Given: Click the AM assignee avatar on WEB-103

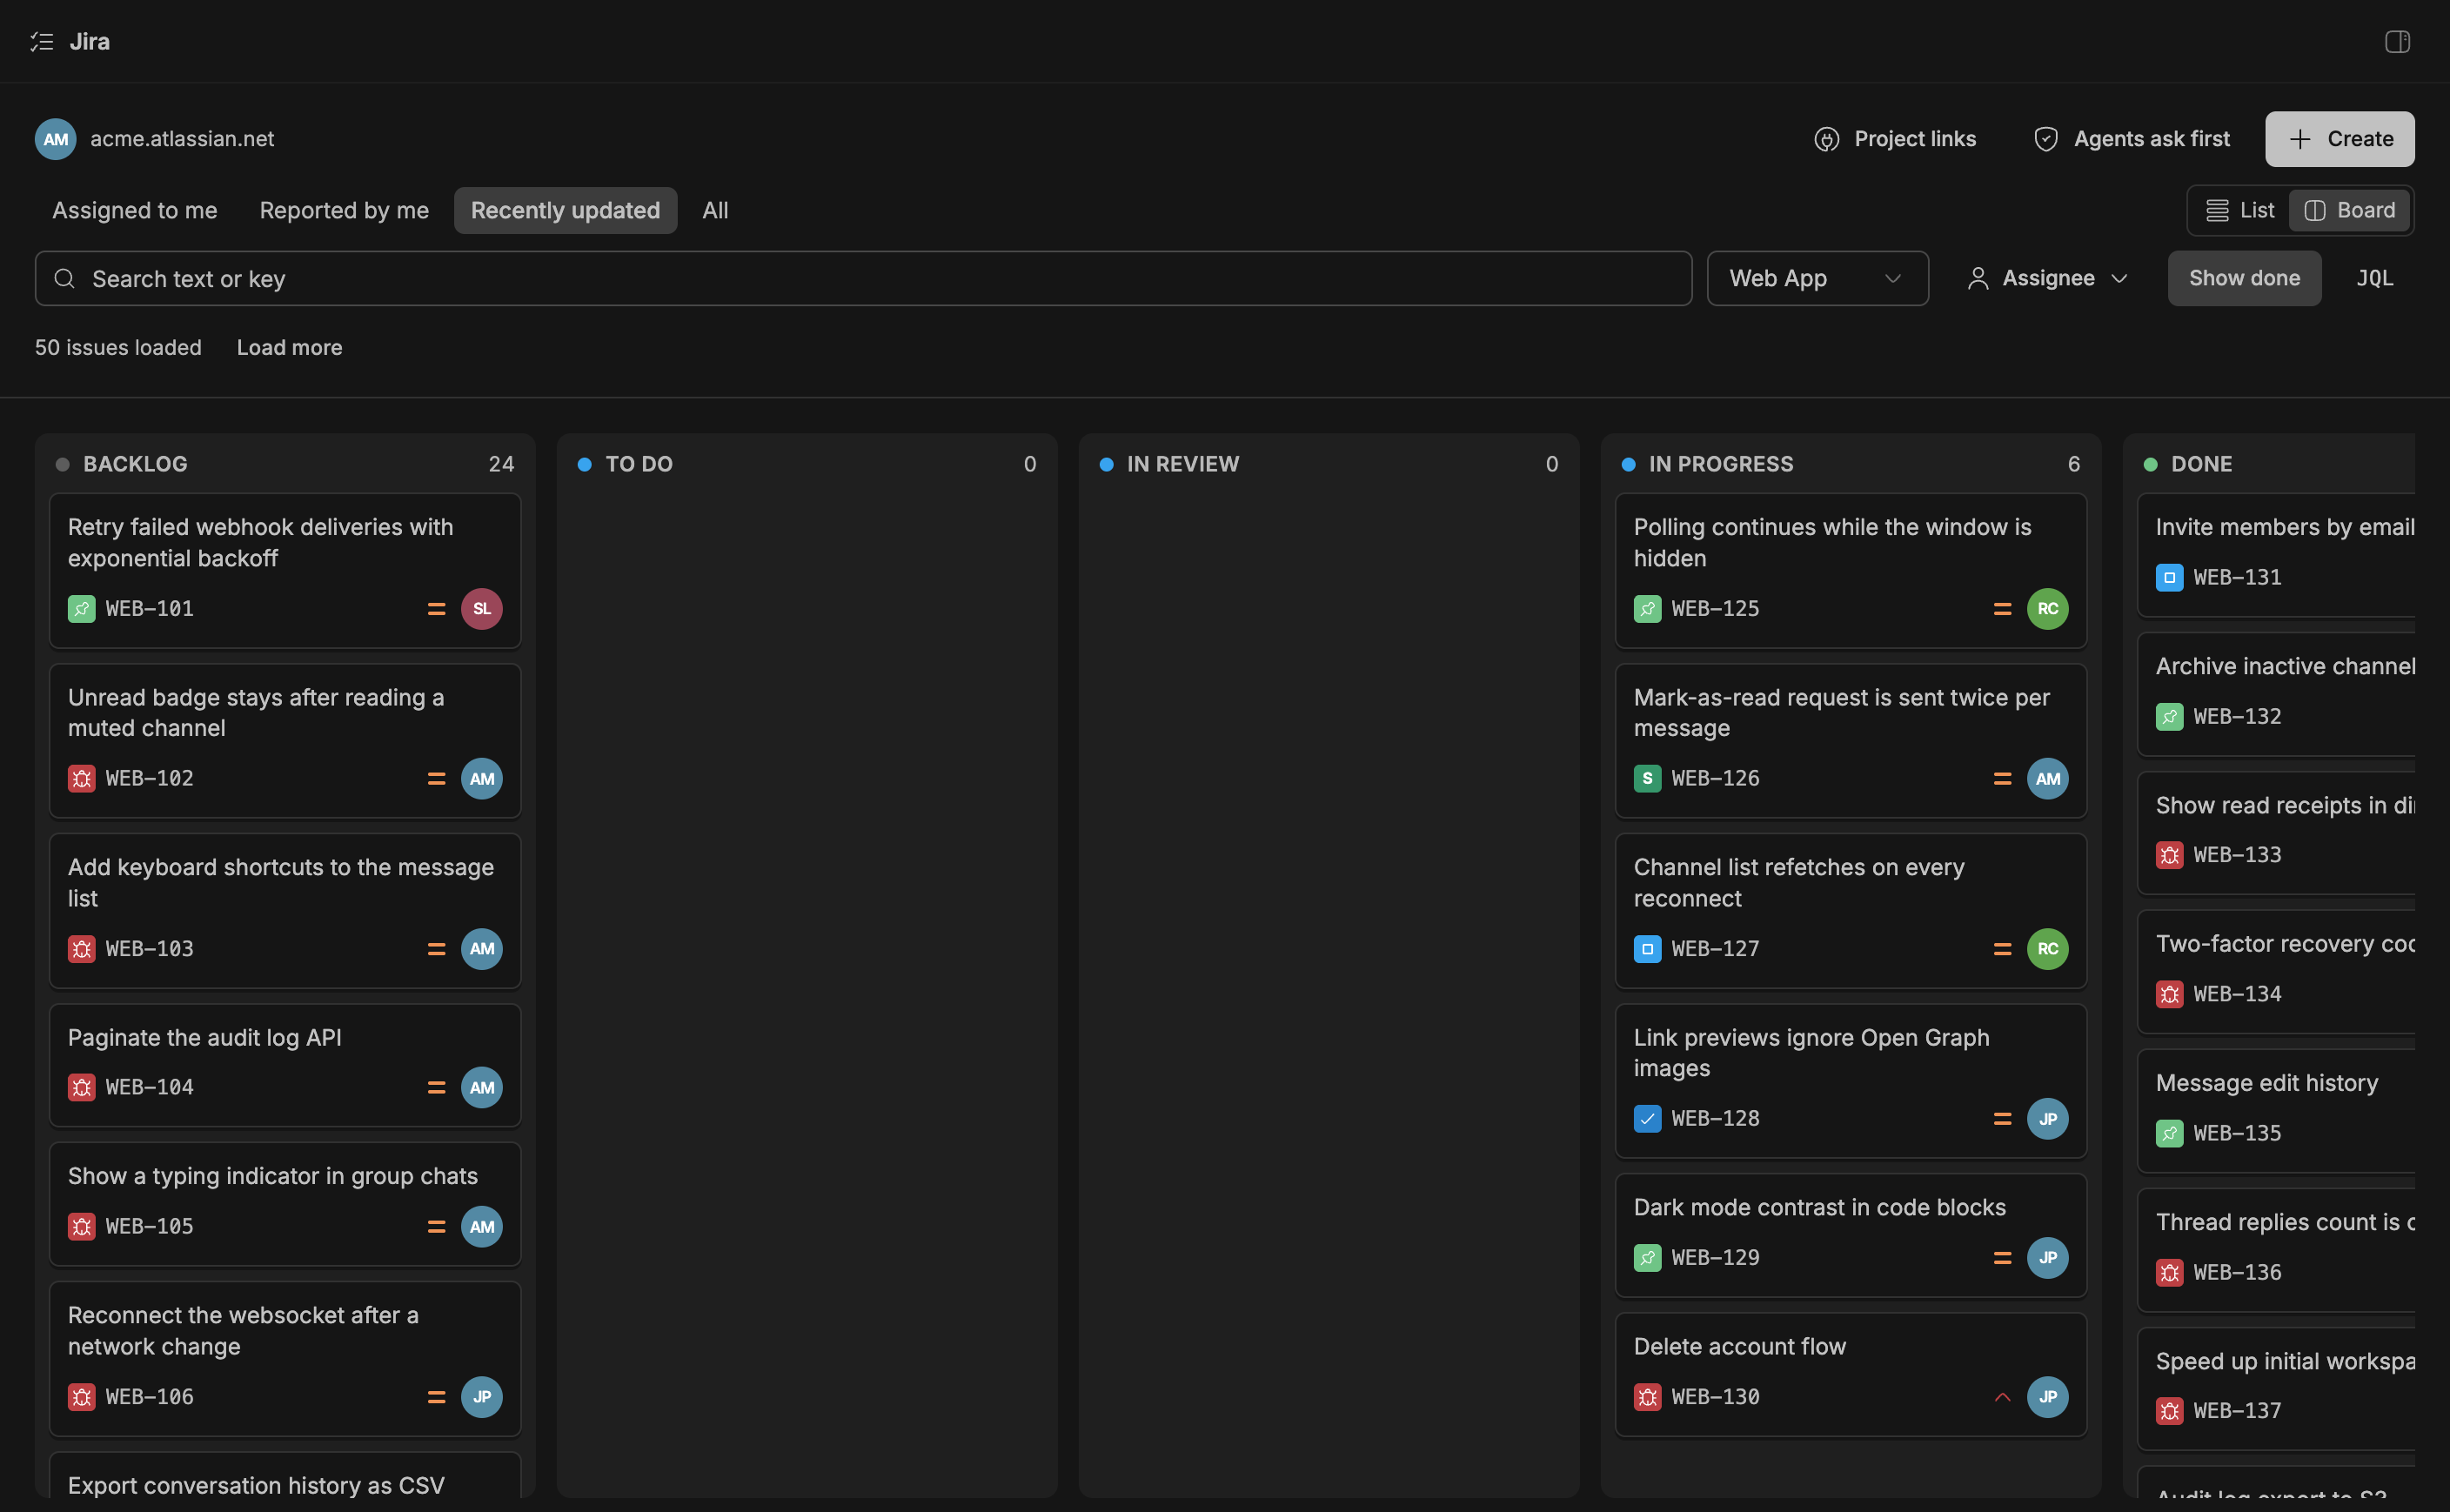Looking at the screenshot, I should [482, 948].
